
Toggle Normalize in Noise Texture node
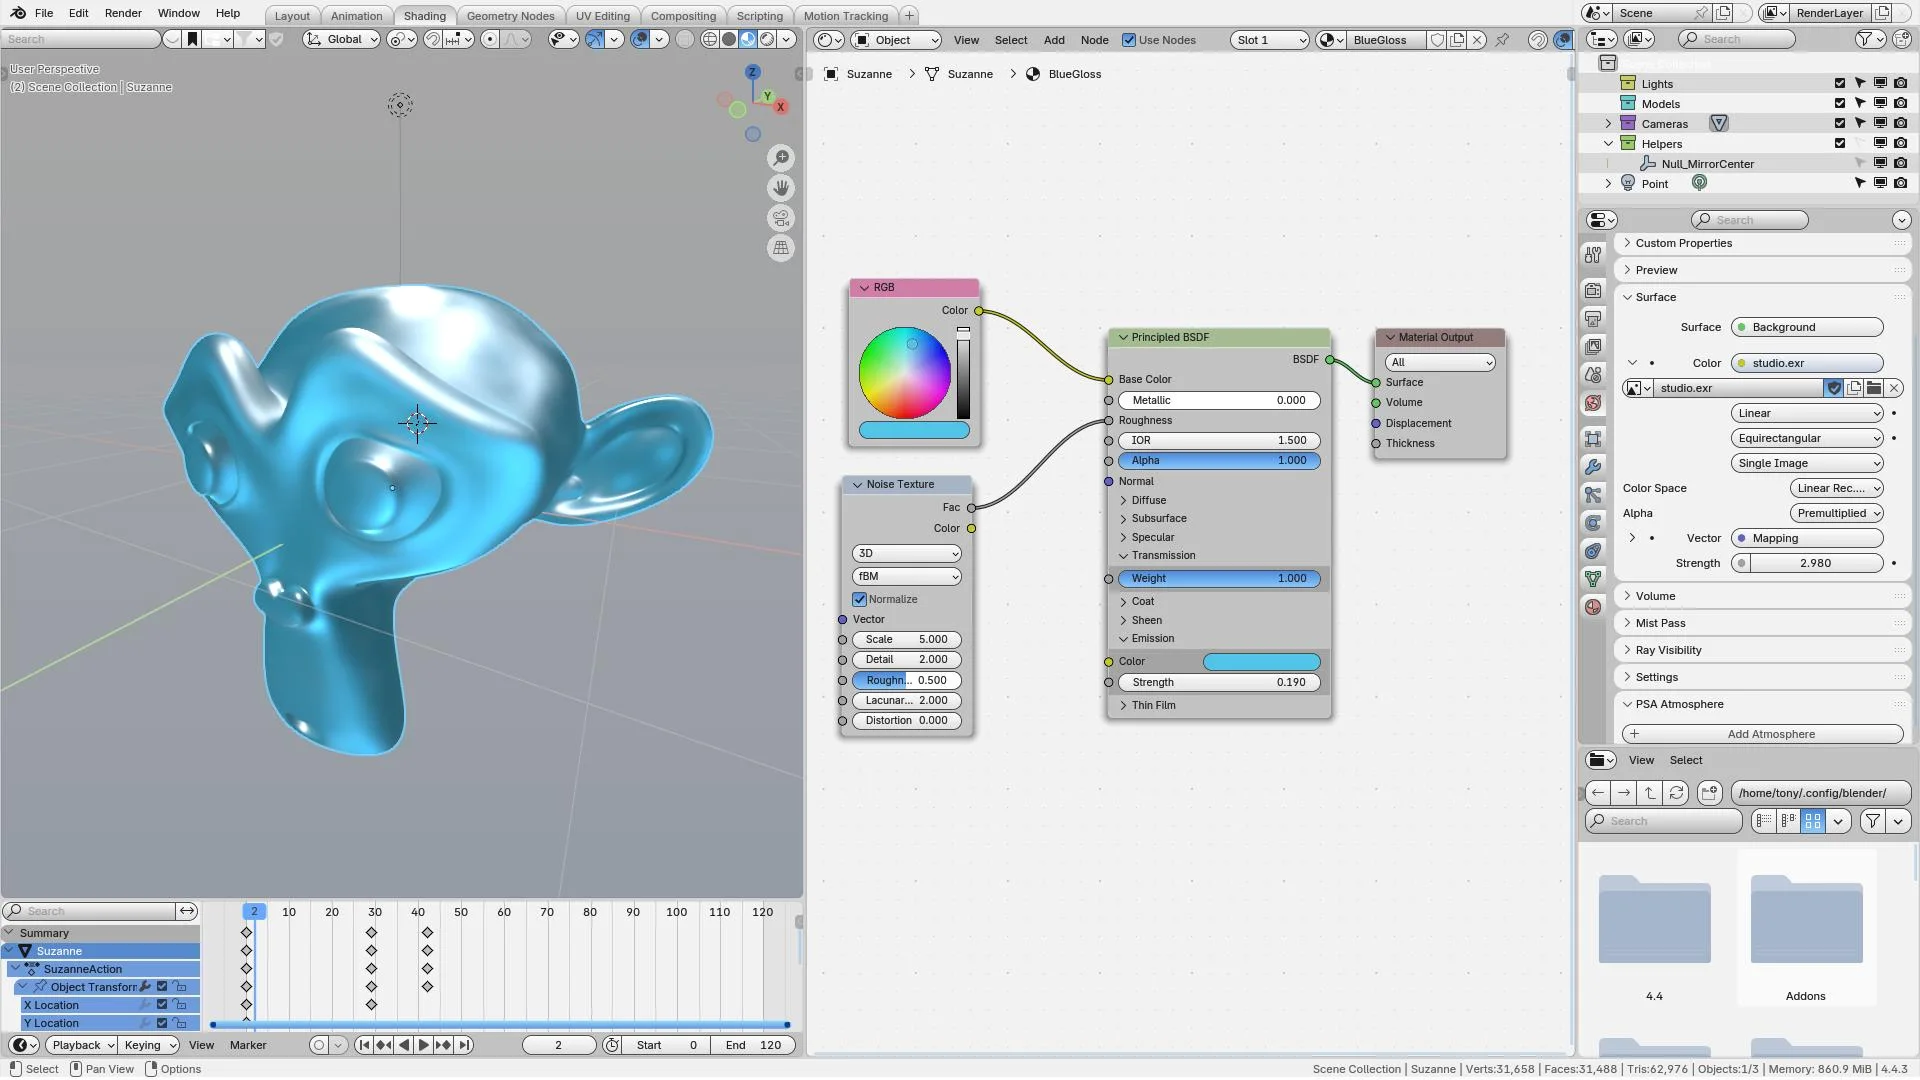click(x=859, y=599)
